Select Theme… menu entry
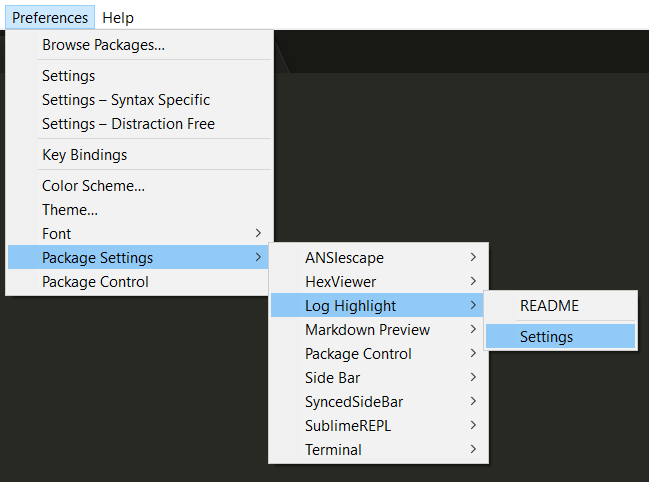The image size is (649, 482). click(139, 210)
